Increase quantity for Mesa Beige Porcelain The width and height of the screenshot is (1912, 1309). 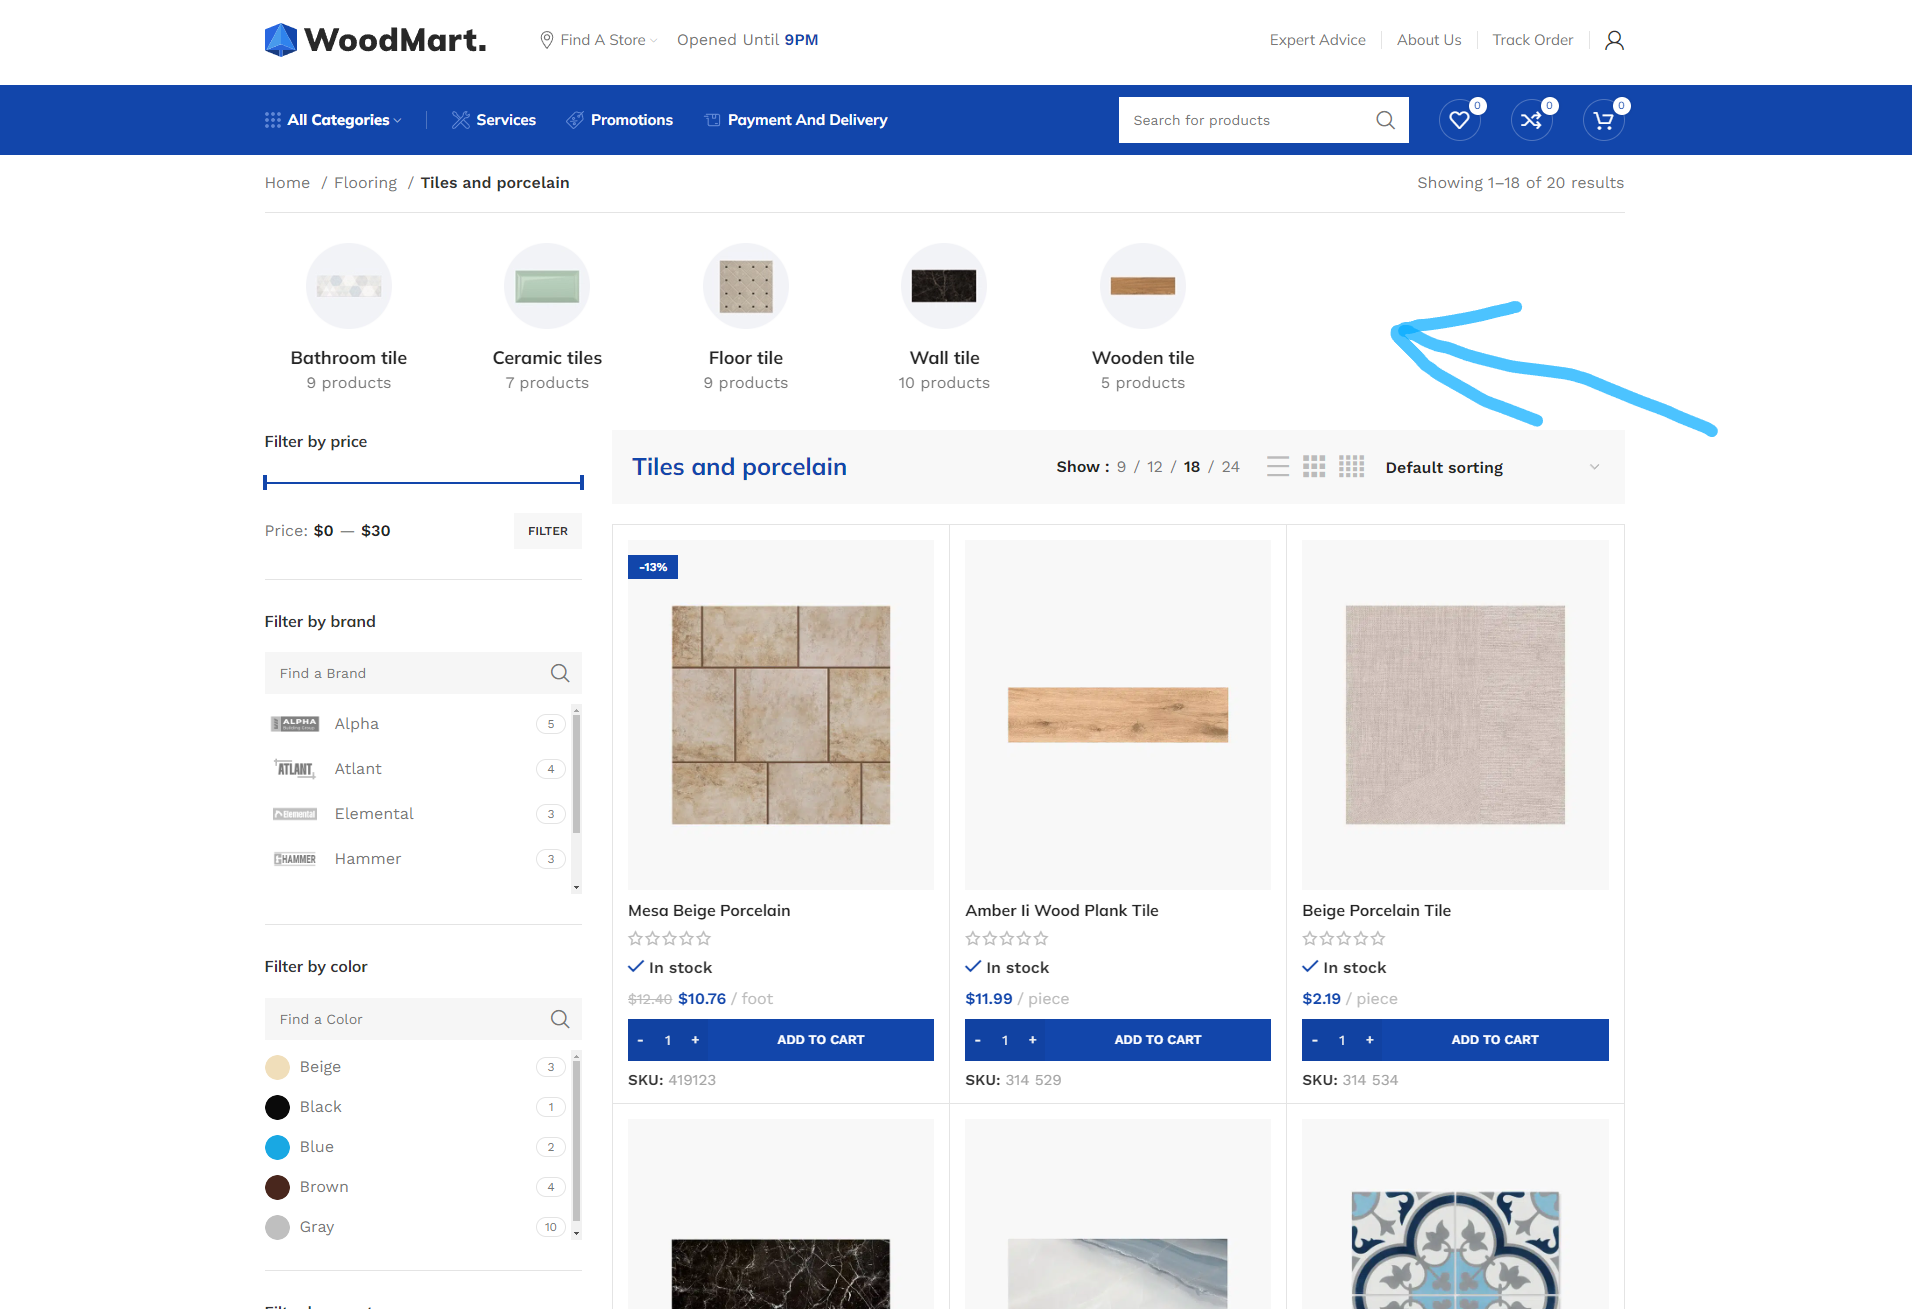tap(695, 1040)
